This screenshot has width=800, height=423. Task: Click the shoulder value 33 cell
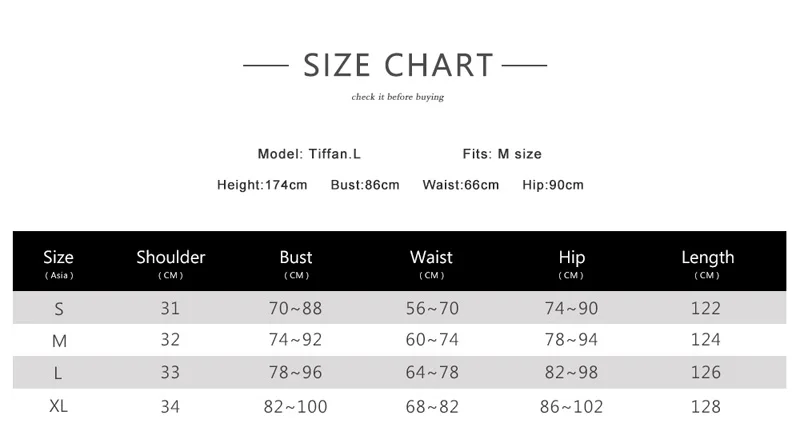point(171,373)
